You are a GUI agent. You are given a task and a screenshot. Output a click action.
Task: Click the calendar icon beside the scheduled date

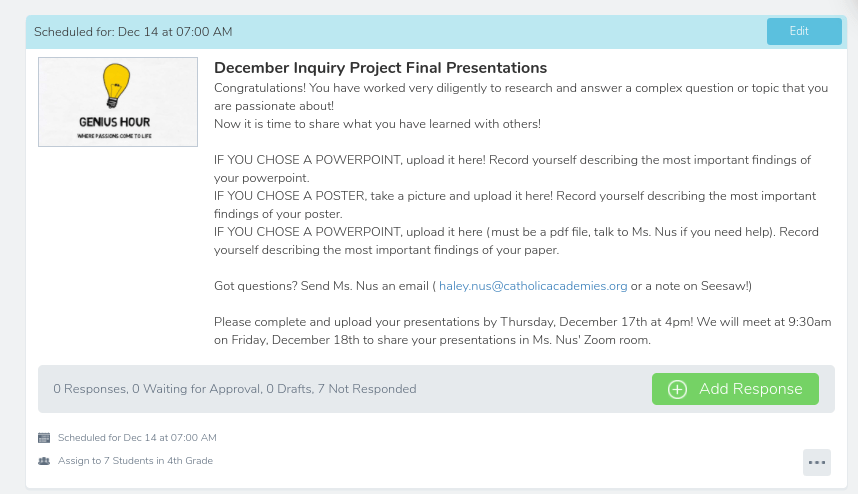click(x=44, y=438)
